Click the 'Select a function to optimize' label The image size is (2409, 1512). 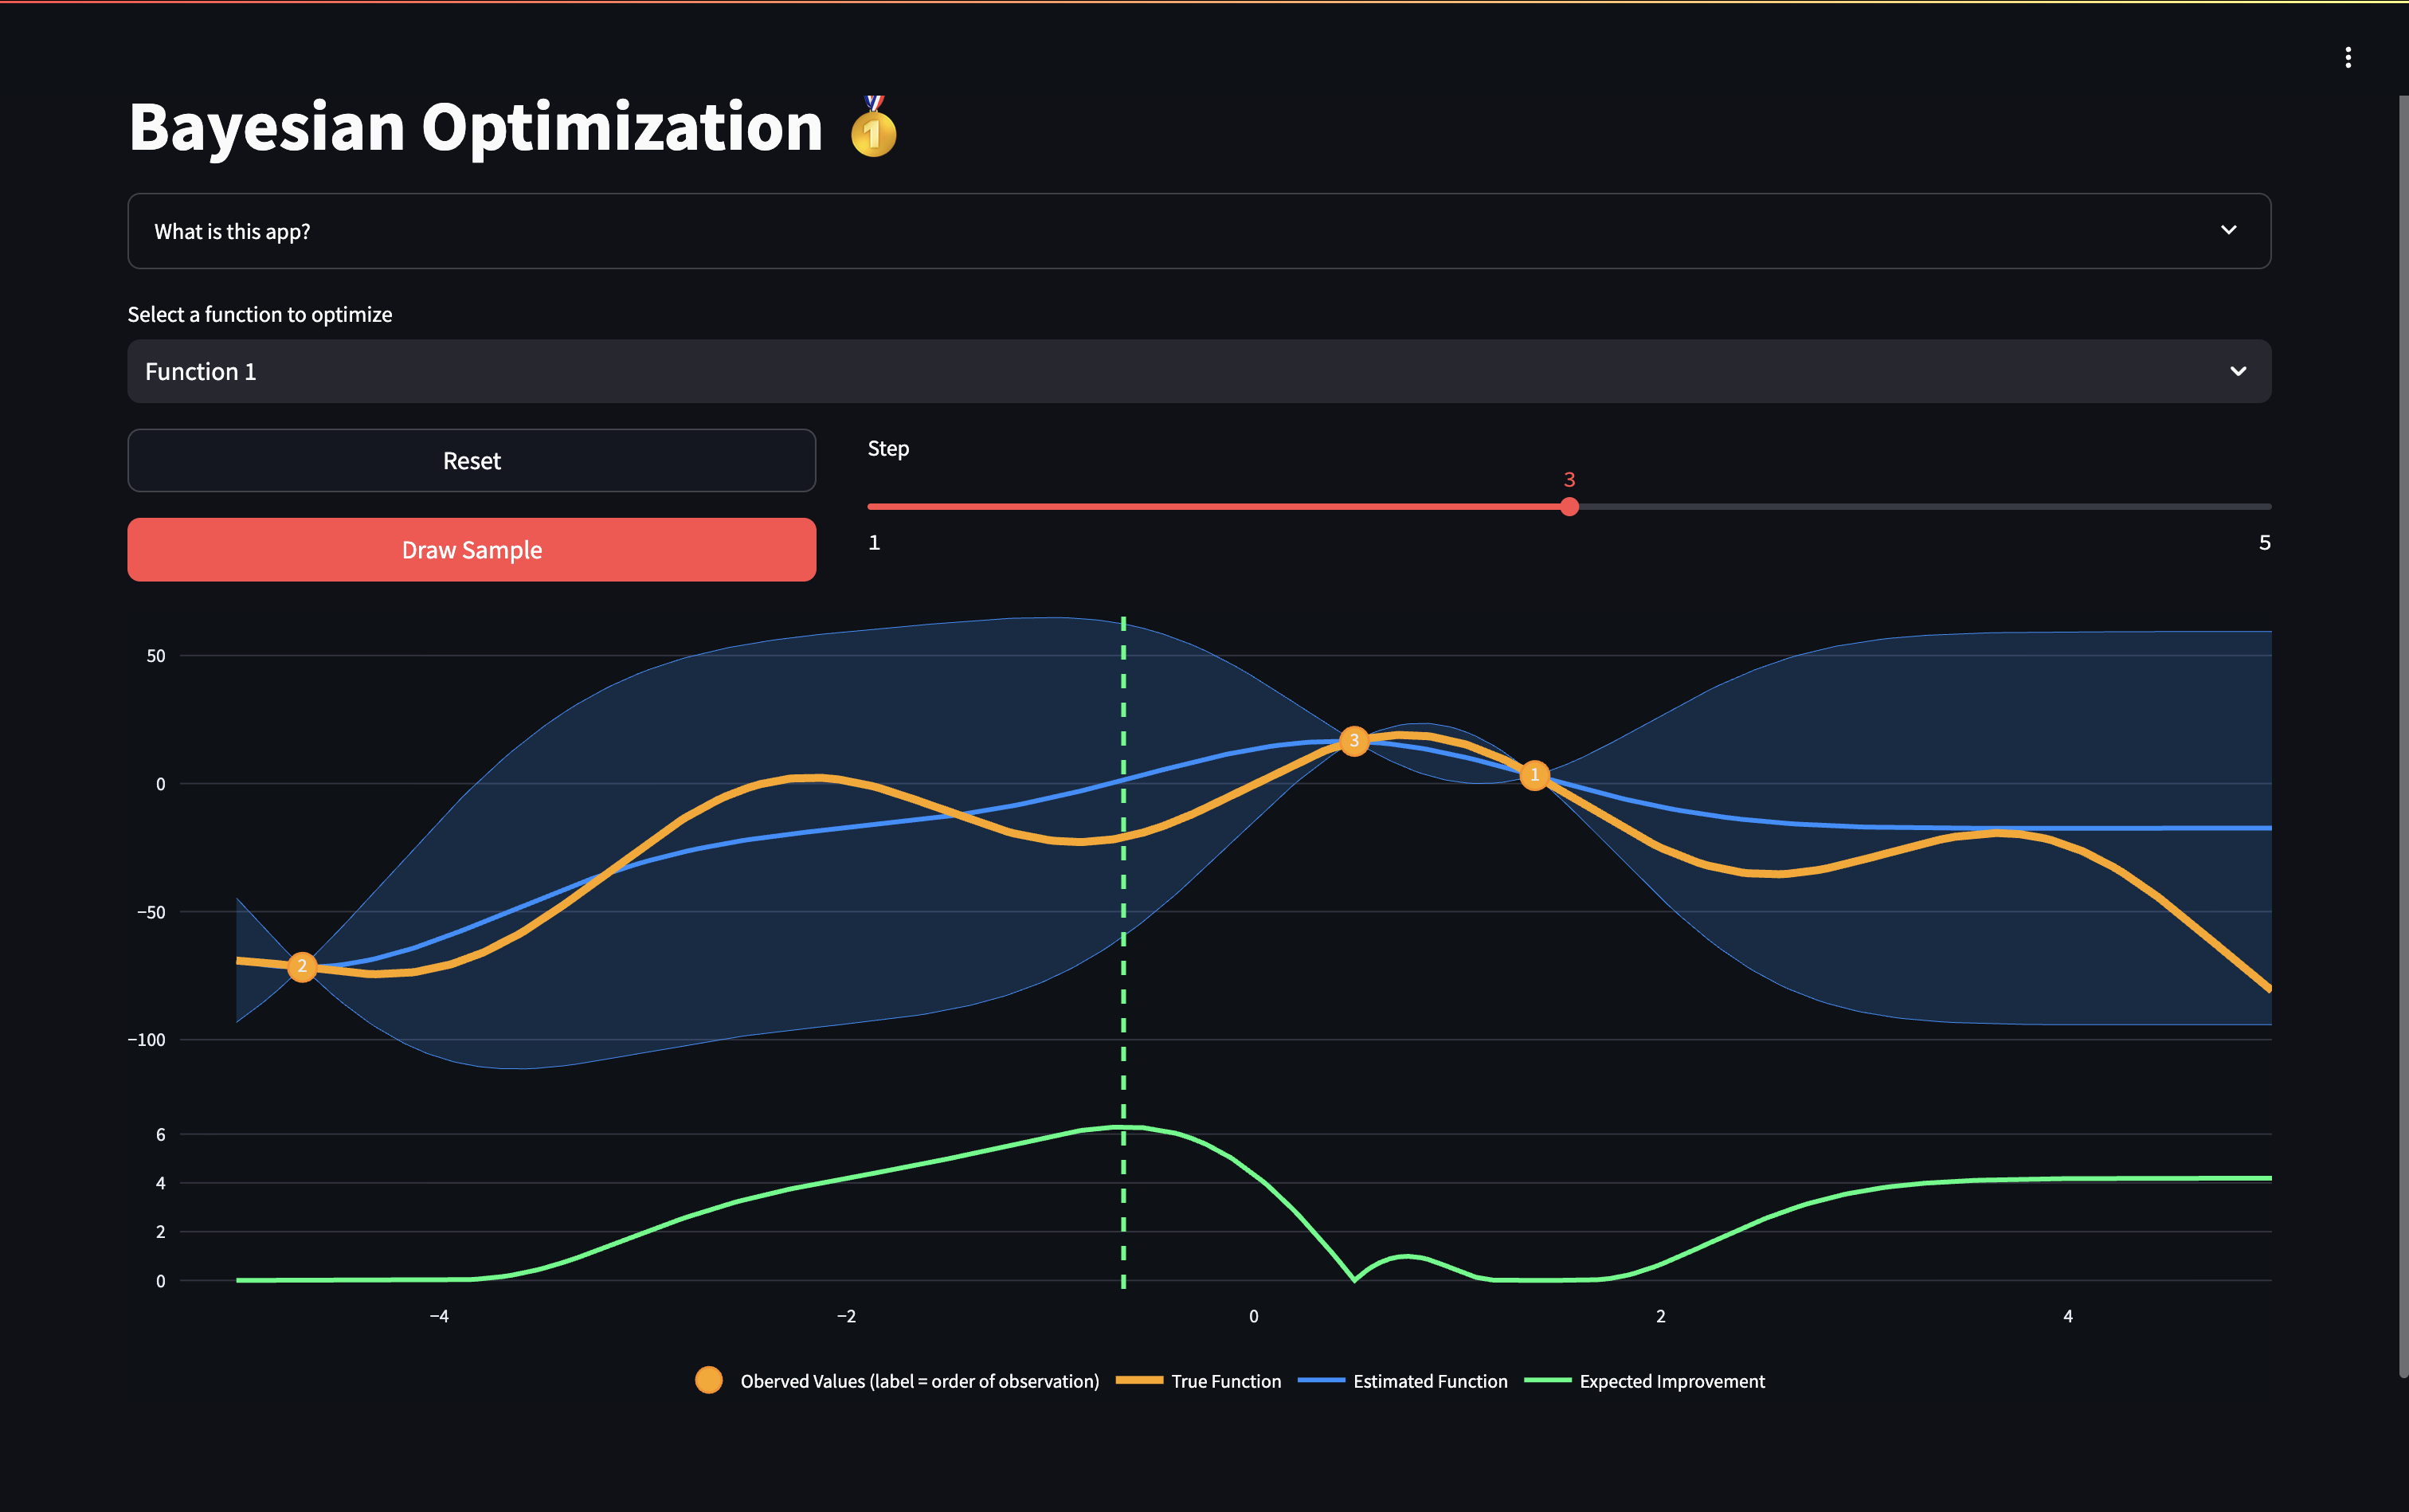click(259, 313)
